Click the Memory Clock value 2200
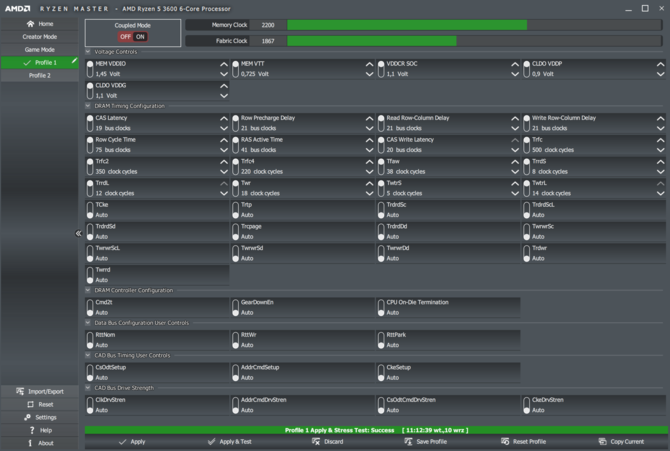The width and height of the screenshot is (670, 451). (x=268, y=25)
